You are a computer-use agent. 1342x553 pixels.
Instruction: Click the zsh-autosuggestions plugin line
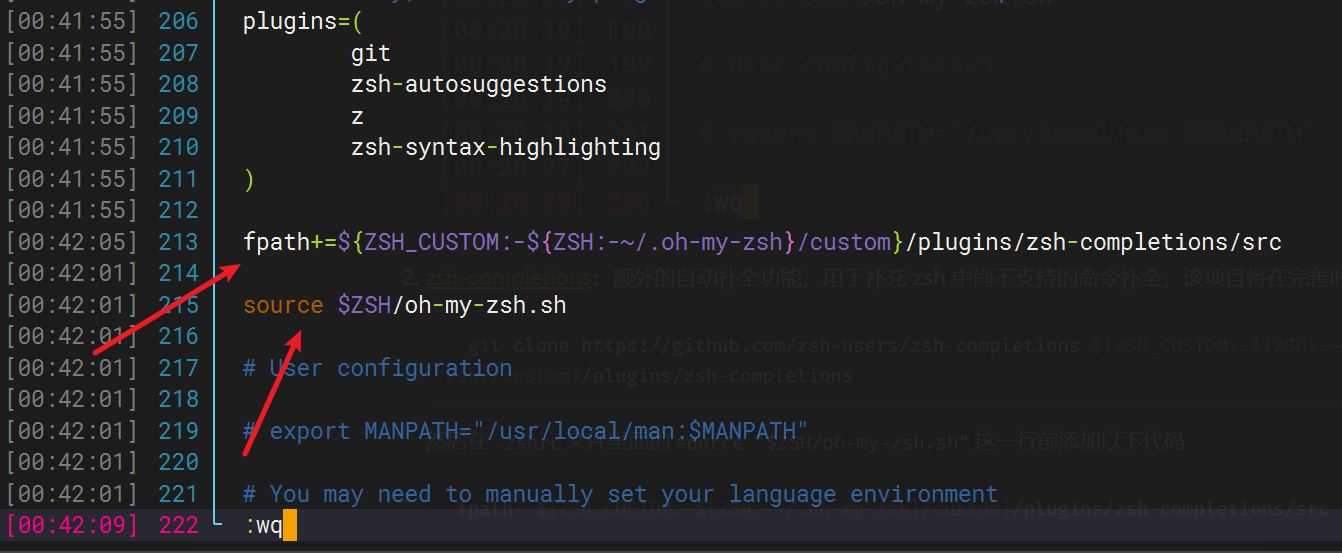point(478,84)
